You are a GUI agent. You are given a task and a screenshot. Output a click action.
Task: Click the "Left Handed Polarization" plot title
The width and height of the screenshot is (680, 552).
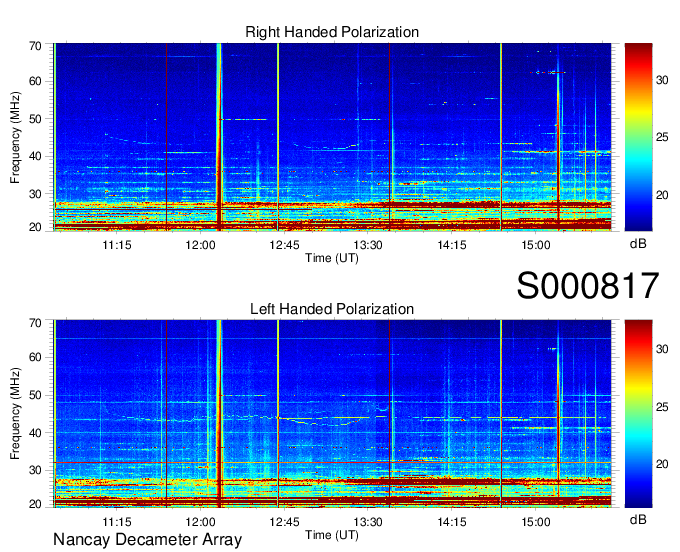point(332,309)
